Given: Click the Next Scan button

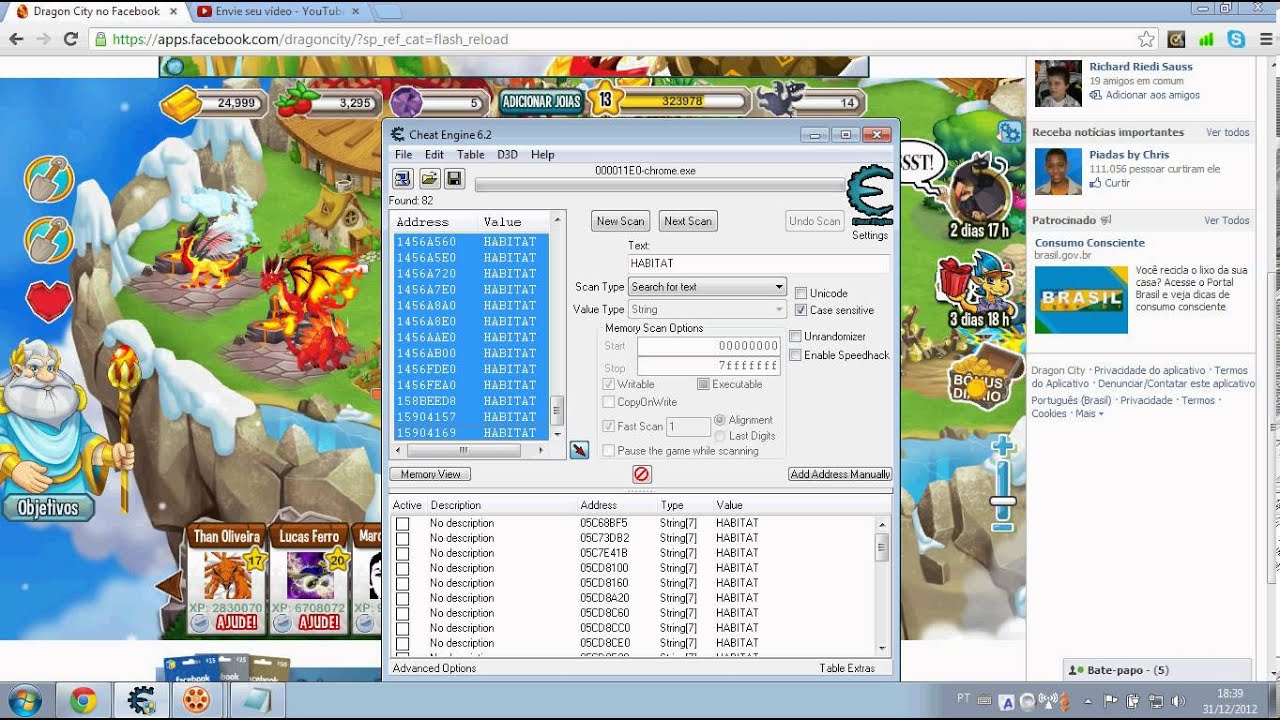Looking at the screenshot, I should [x=688, y=221].
